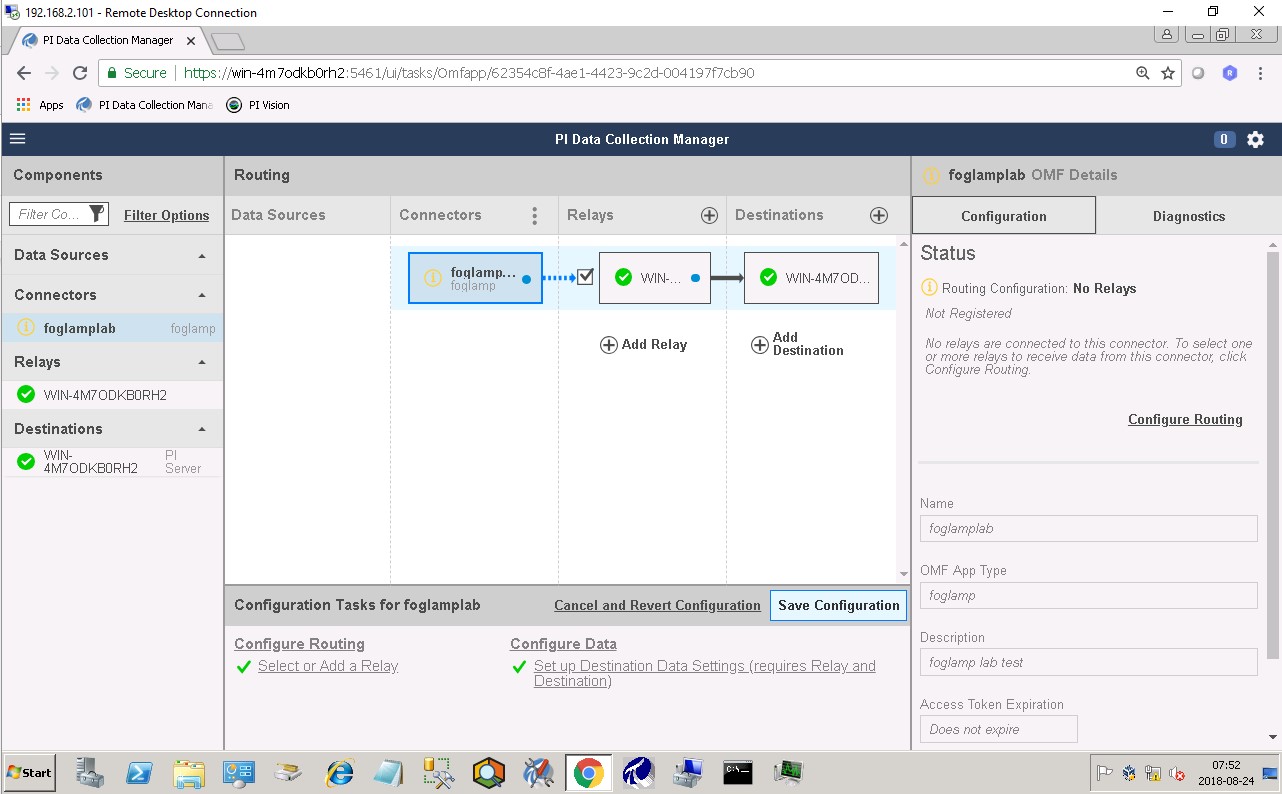Click the Save Configuration button
Image resolution: width=1282 pixels, height=794 pixels.
click(838, 605)
